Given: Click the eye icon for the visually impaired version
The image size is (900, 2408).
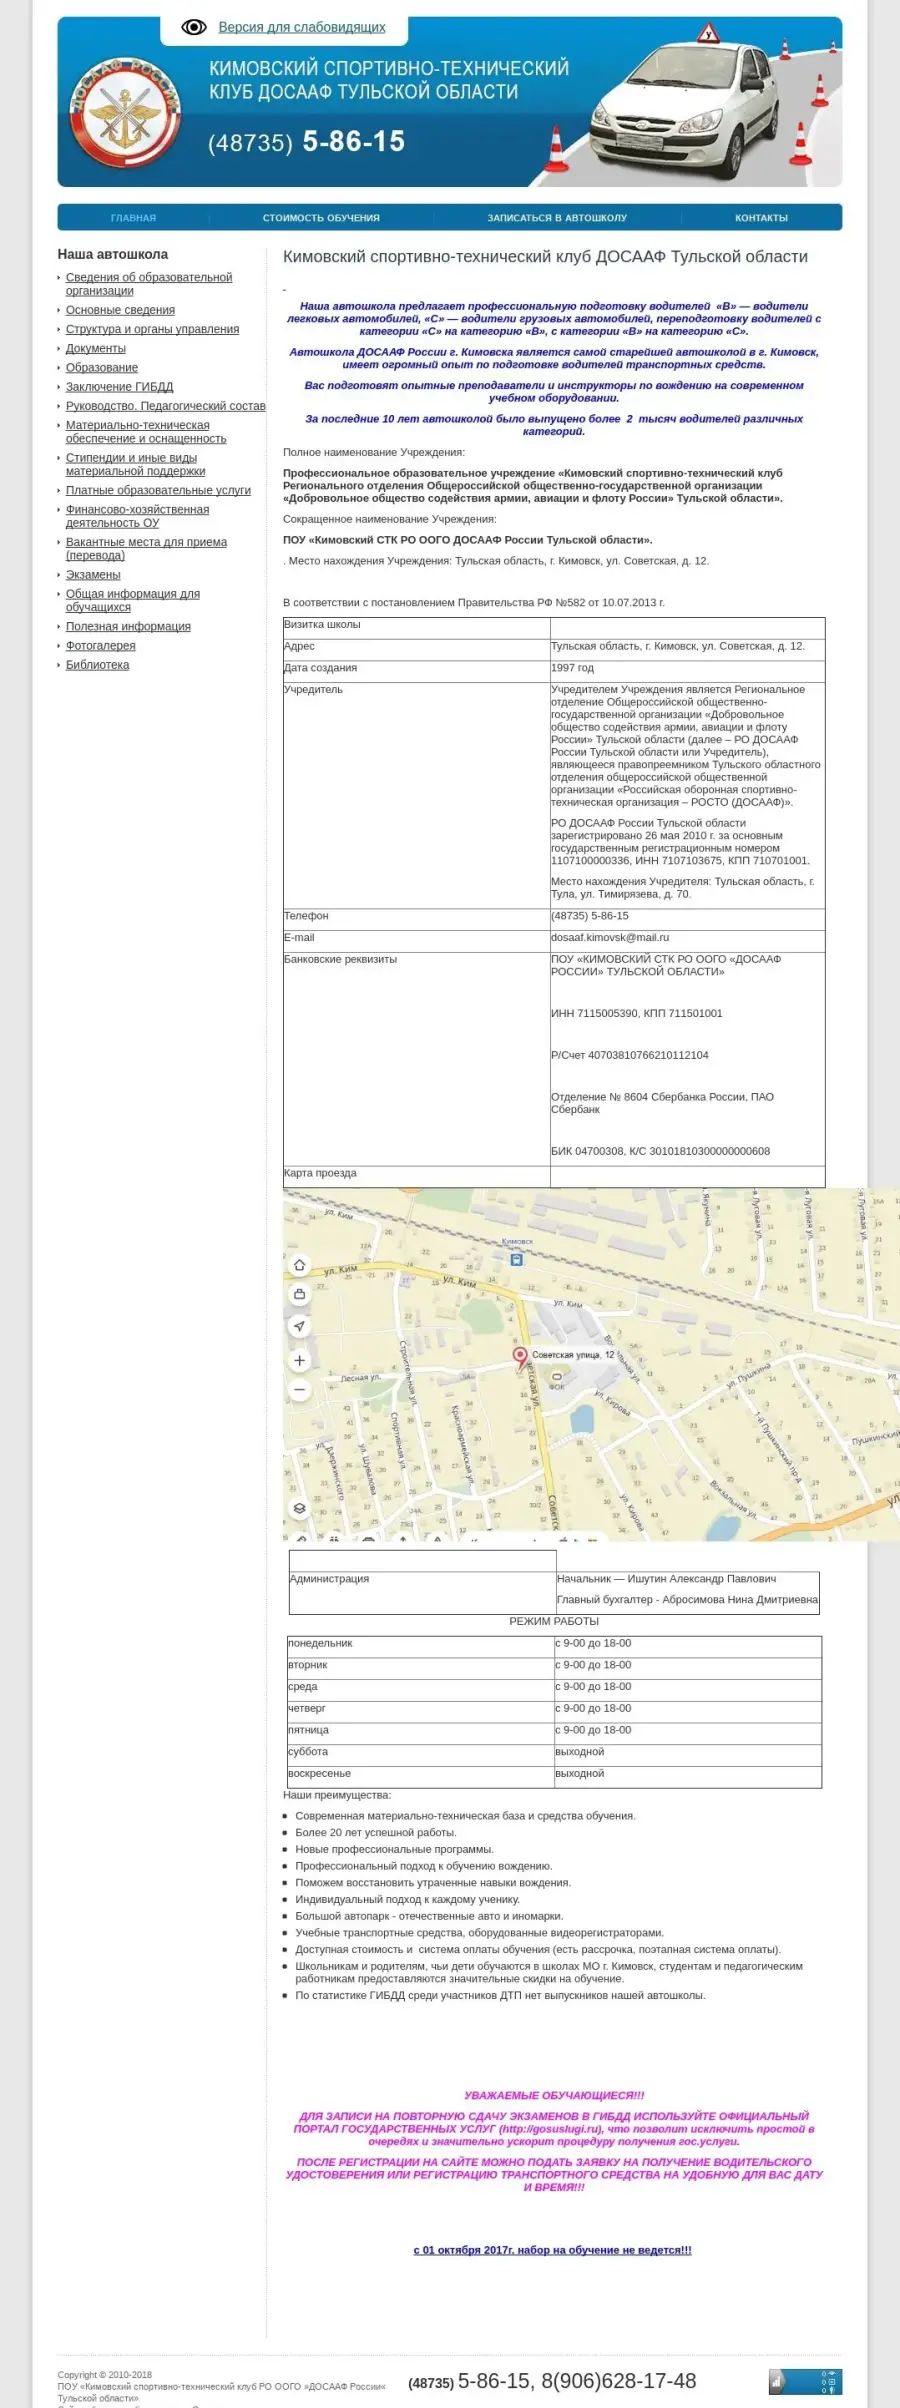Looking at the screenshot, I should [x=194, y=27].
